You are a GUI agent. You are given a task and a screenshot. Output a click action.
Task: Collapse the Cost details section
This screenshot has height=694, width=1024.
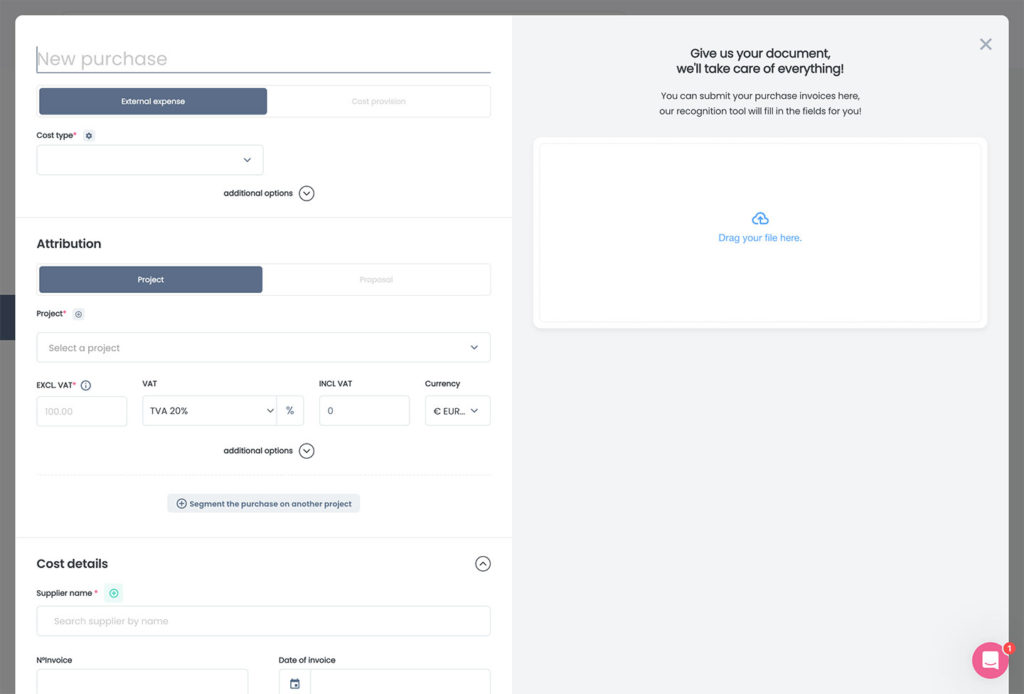(483, 563)
